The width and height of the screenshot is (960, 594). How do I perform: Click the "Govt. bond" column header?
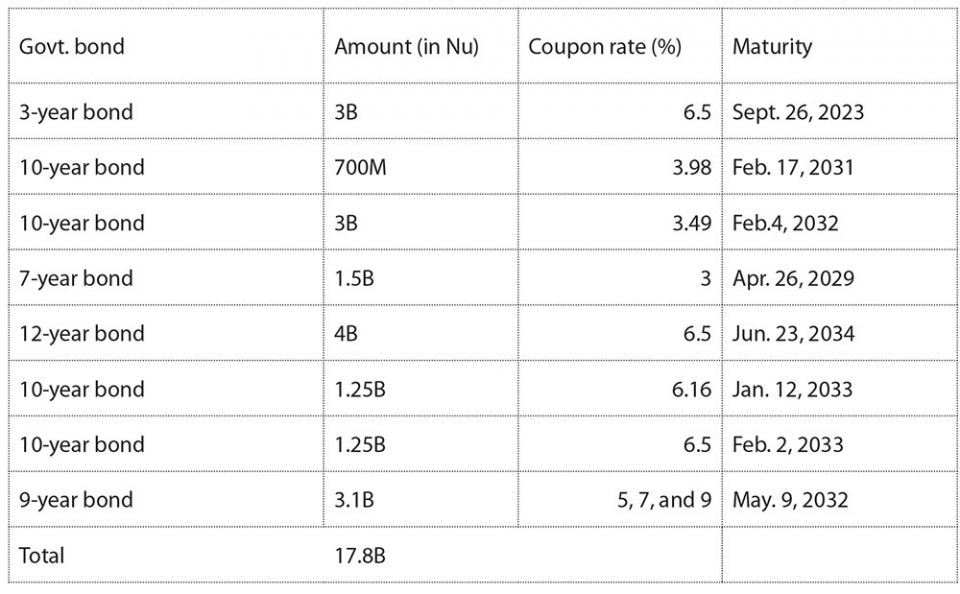[71, 47]
